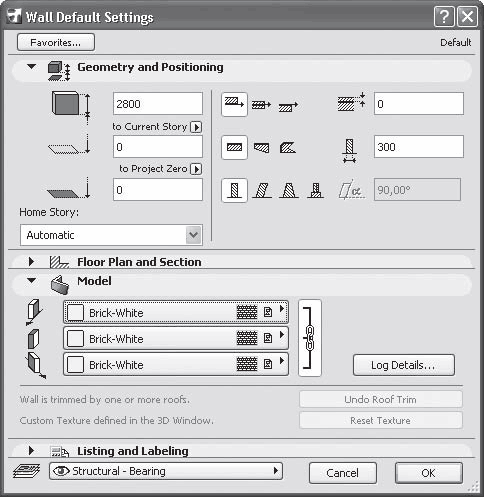Choose the trapezoid wall geometry icon

[261, 147]
